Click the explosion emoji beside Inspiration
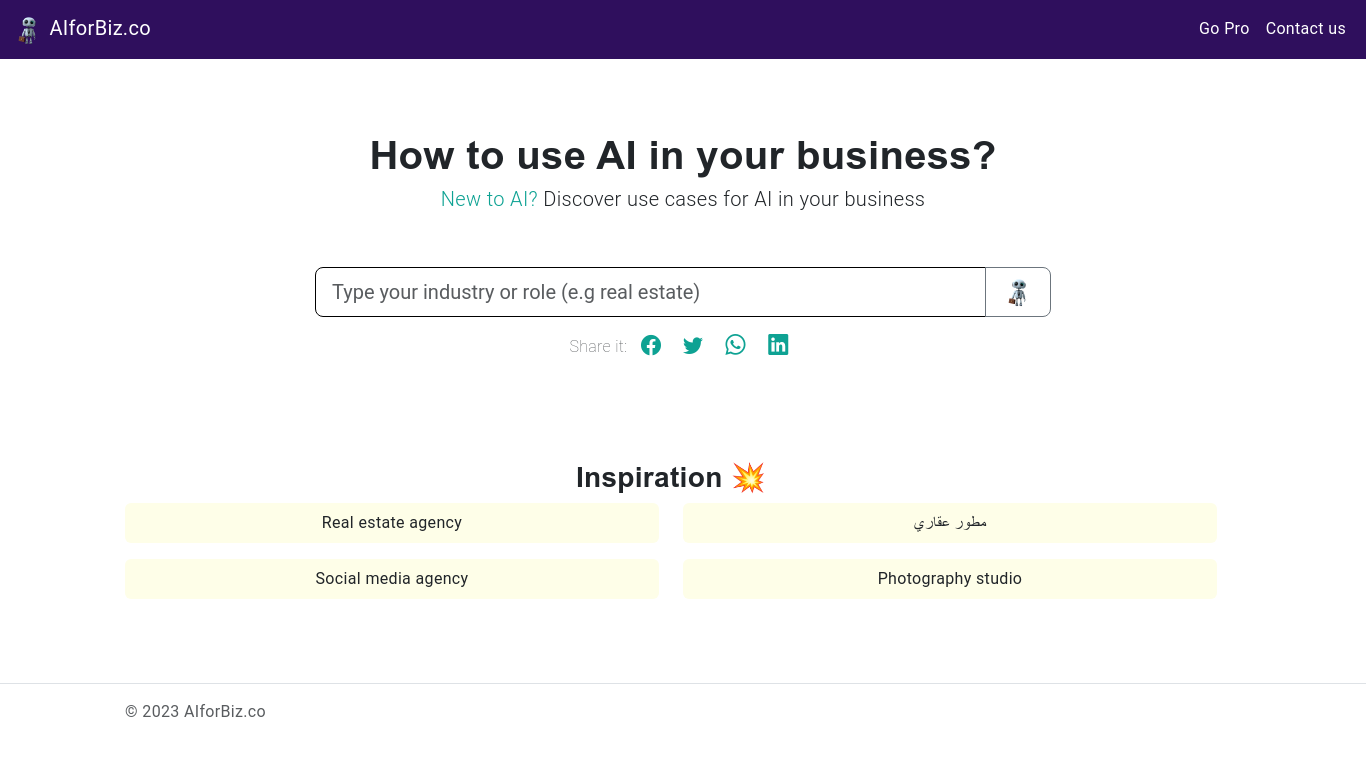 point(748,477)
